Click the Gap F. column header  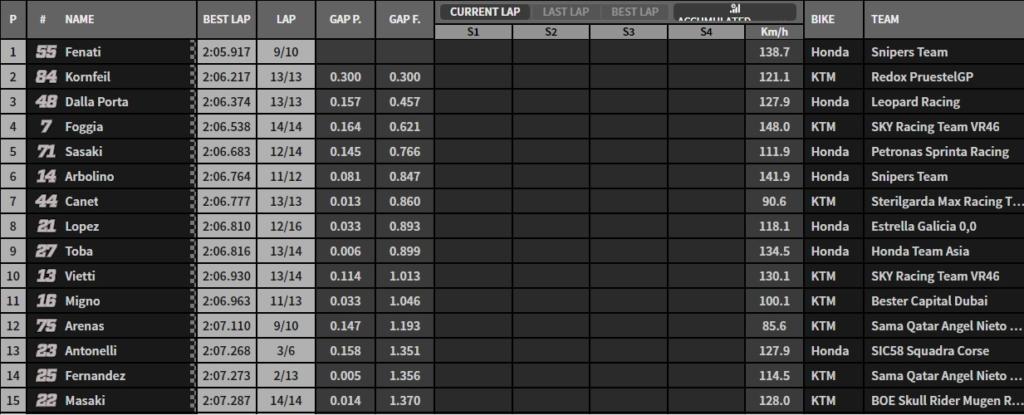[404, 19]
